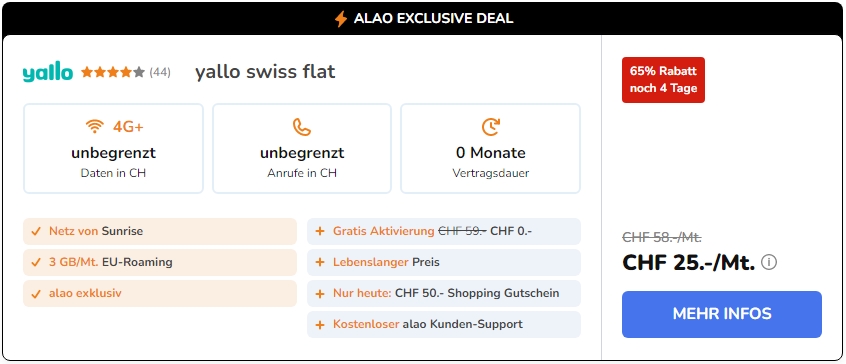The image size is (846, 364).
Task: Click checkmark next to alao exklusiv
Action: [x=36, y=294]
